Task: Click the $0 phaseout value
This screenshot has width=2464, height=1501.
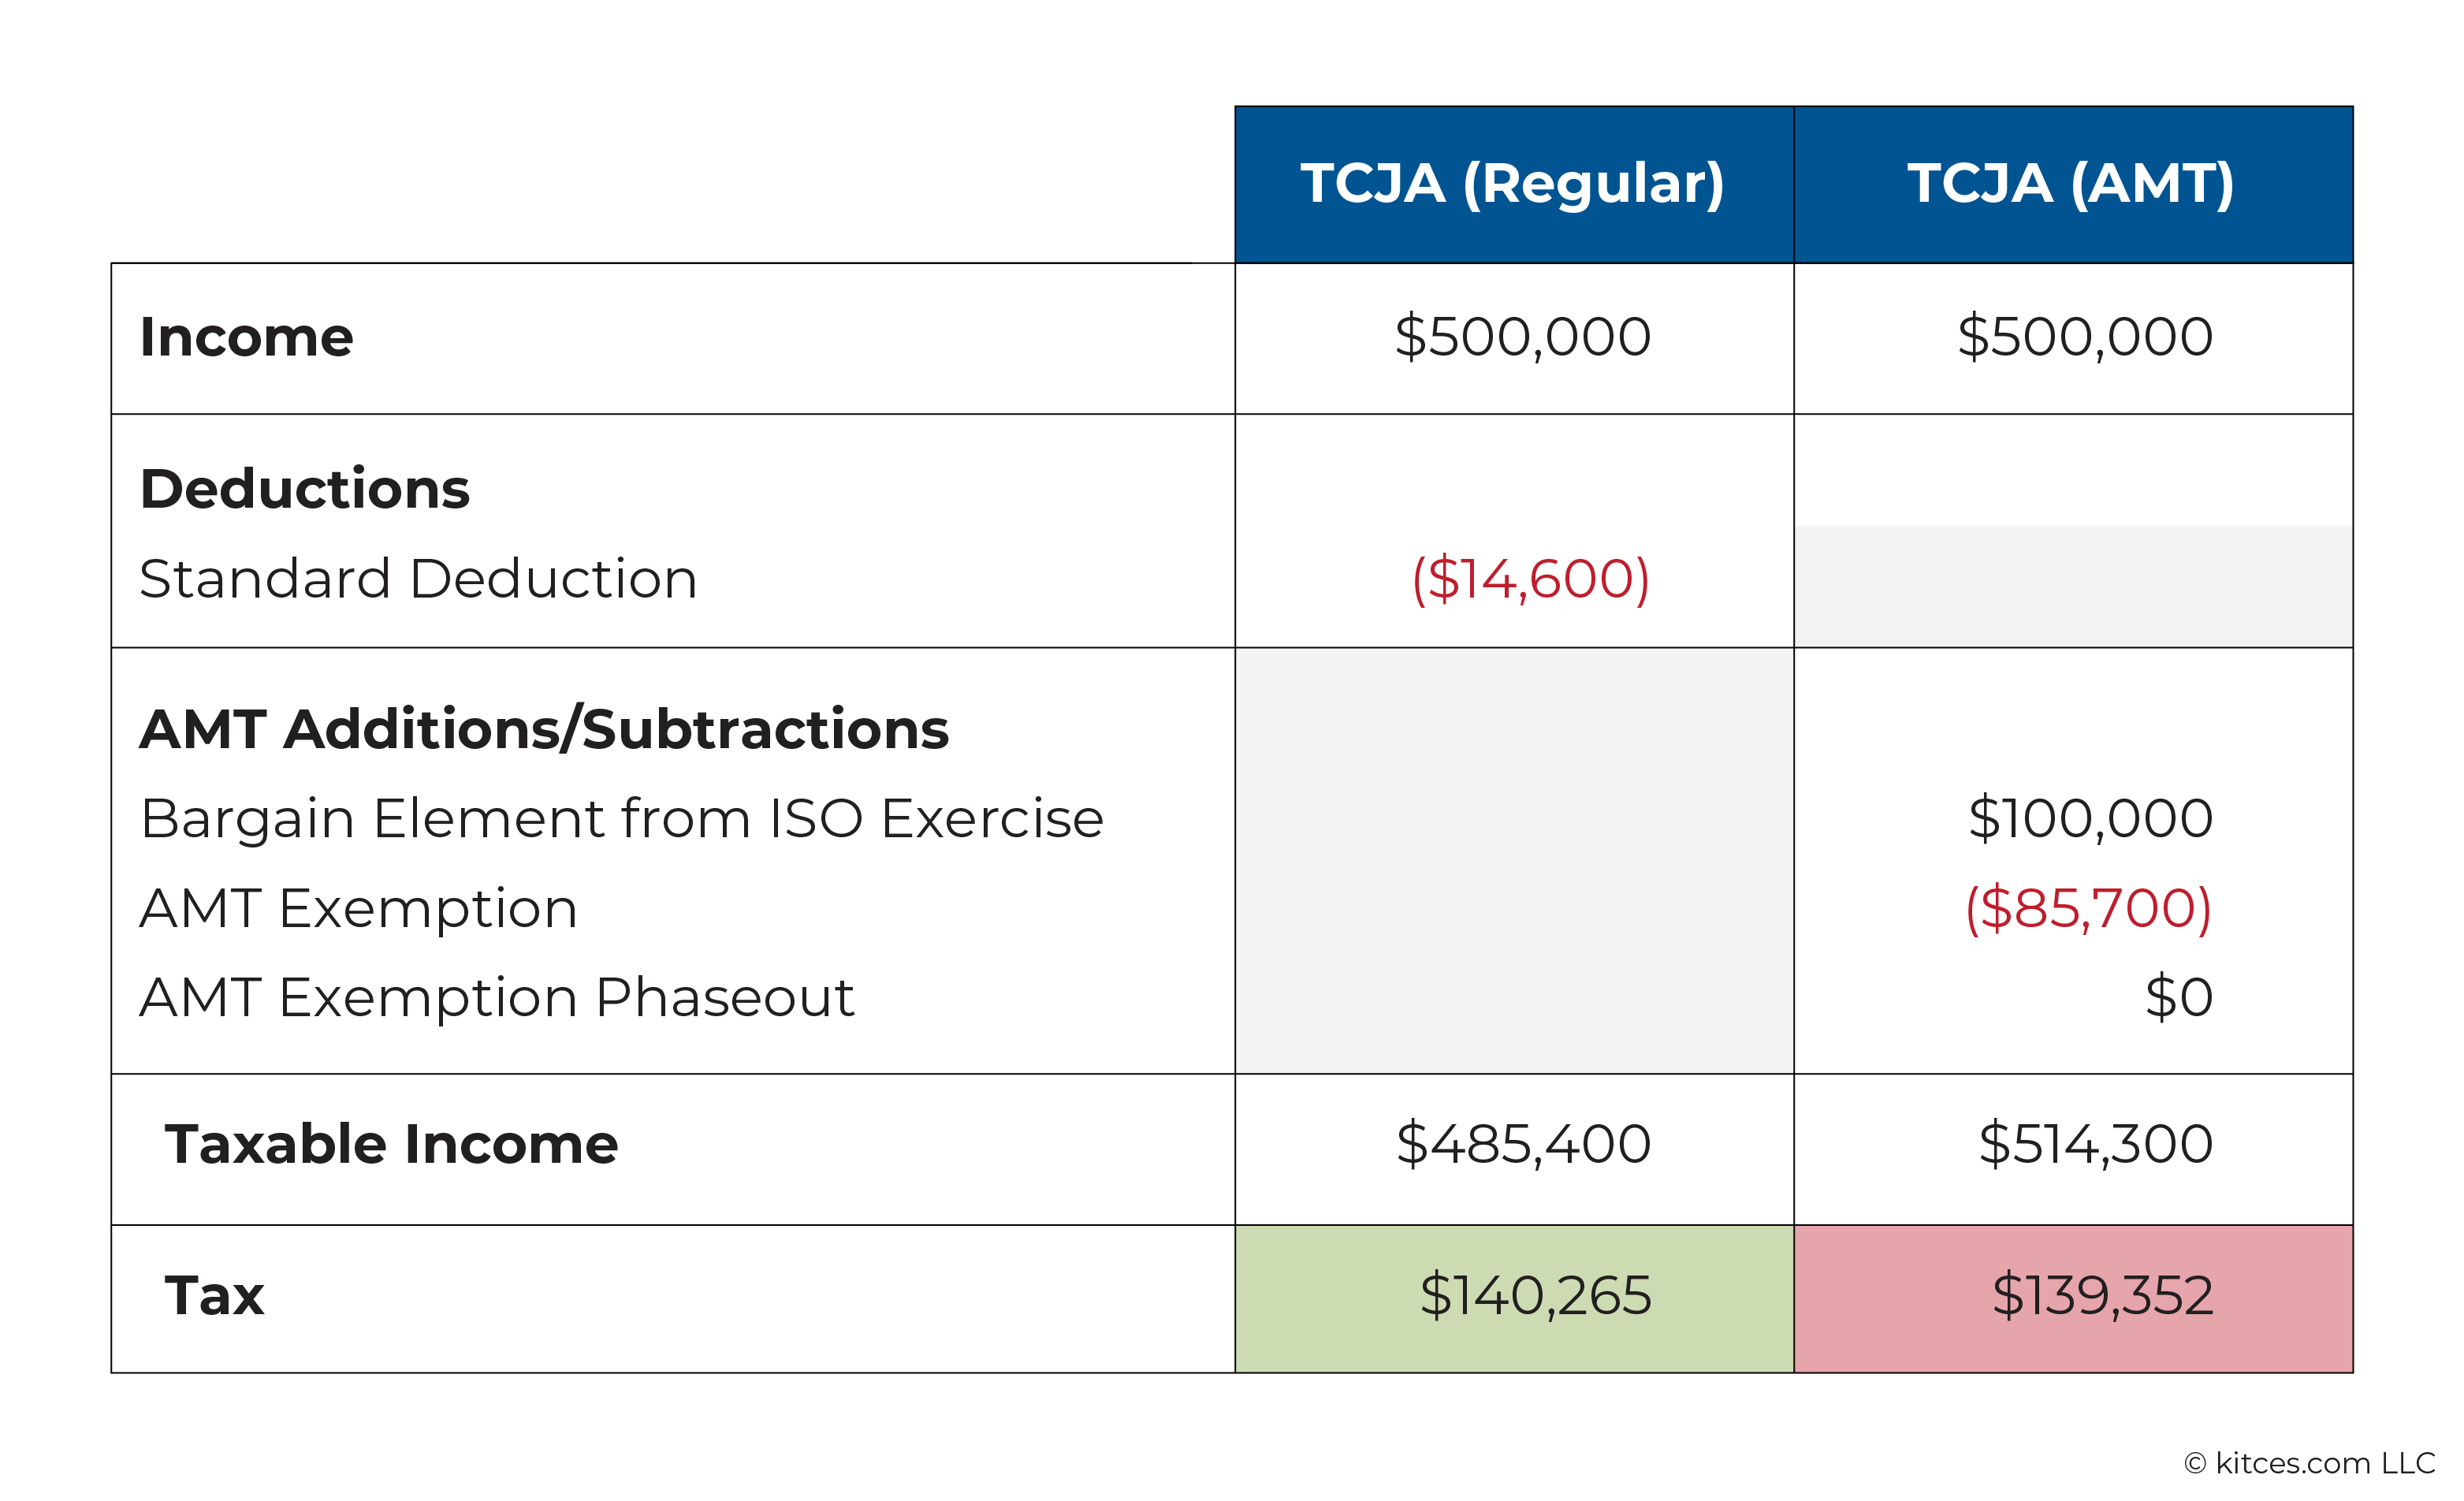Action: [x=2178, y=998]
